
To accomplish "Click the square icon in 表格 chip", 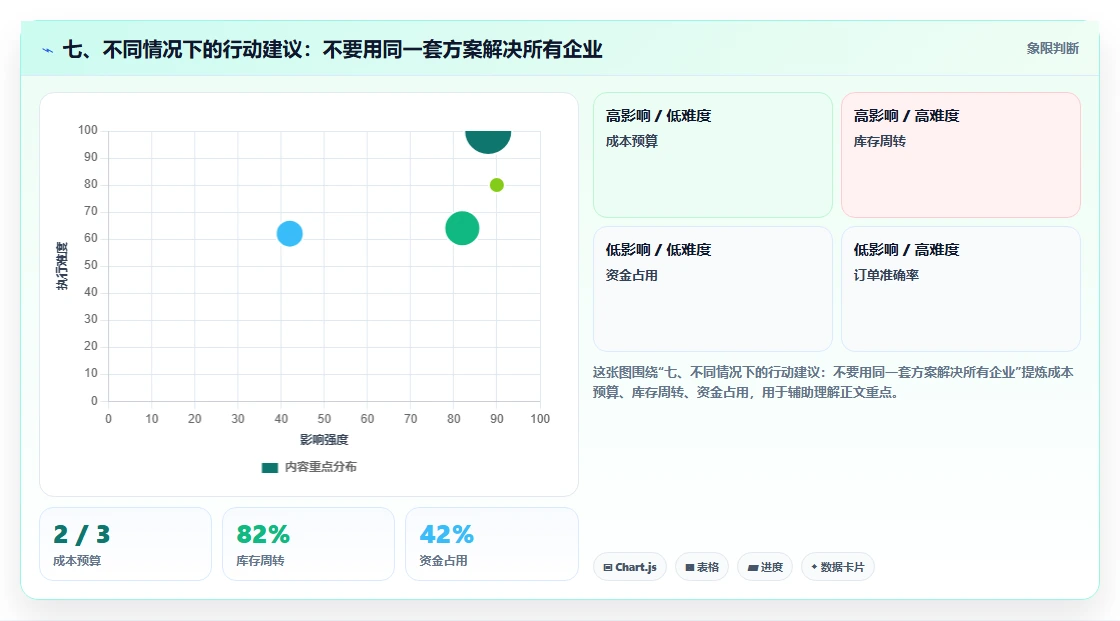I will (690, 567).
